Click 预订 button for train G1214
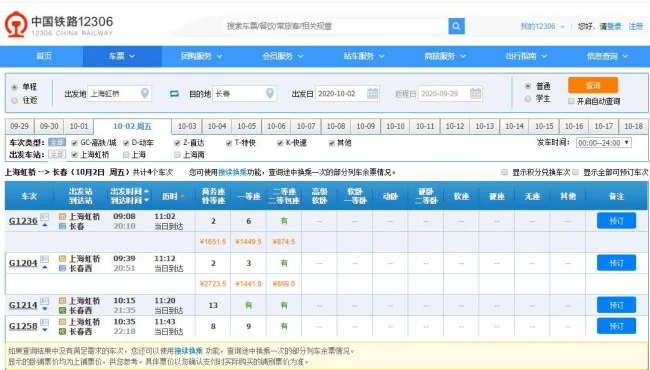650x370 pixels. 616,305
